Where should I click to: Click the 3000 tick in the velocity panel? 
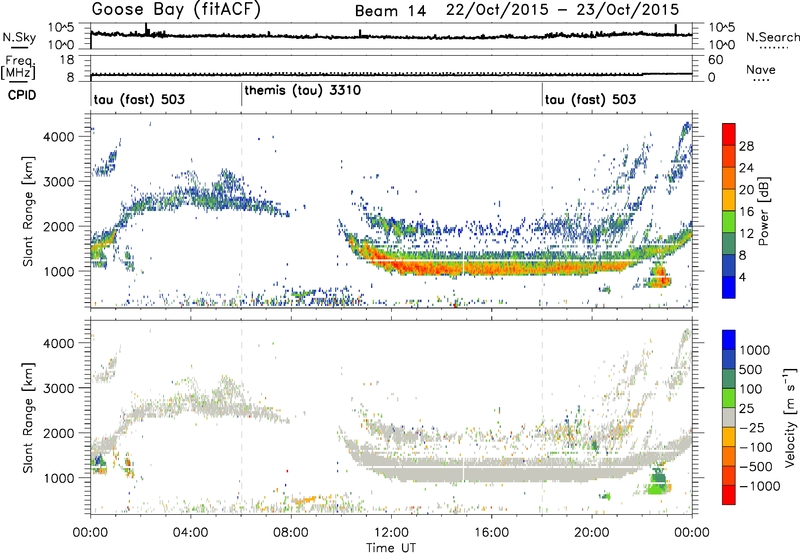59,388
